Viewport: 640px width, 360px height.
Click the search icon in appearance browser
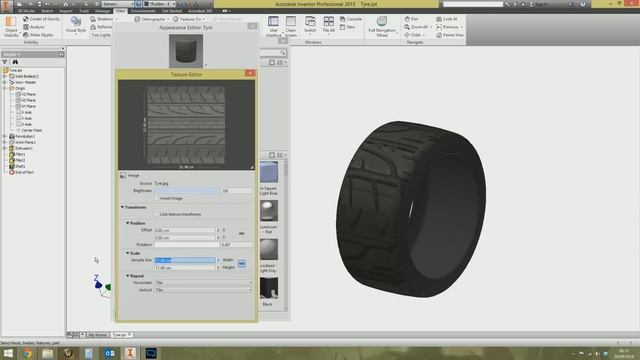[x=282, y=53]
